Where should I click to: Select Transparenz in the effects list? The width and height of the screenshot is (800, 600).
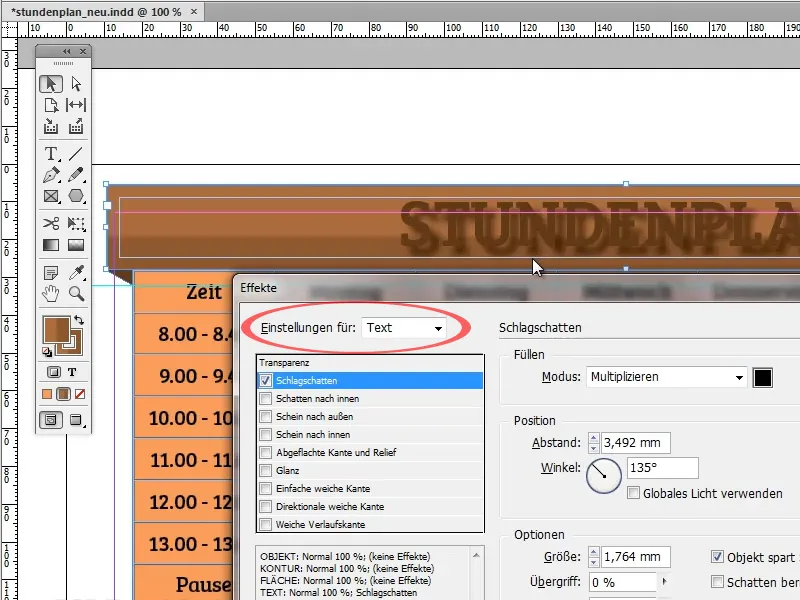point(370,363)
